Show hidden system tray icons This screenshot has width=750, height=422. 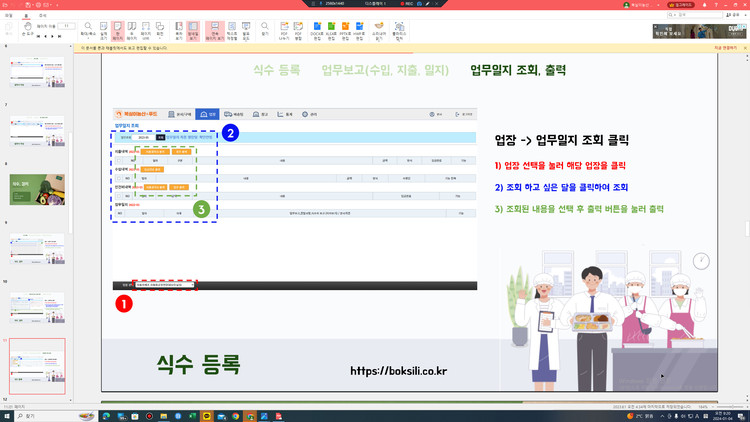click(662, 416)
